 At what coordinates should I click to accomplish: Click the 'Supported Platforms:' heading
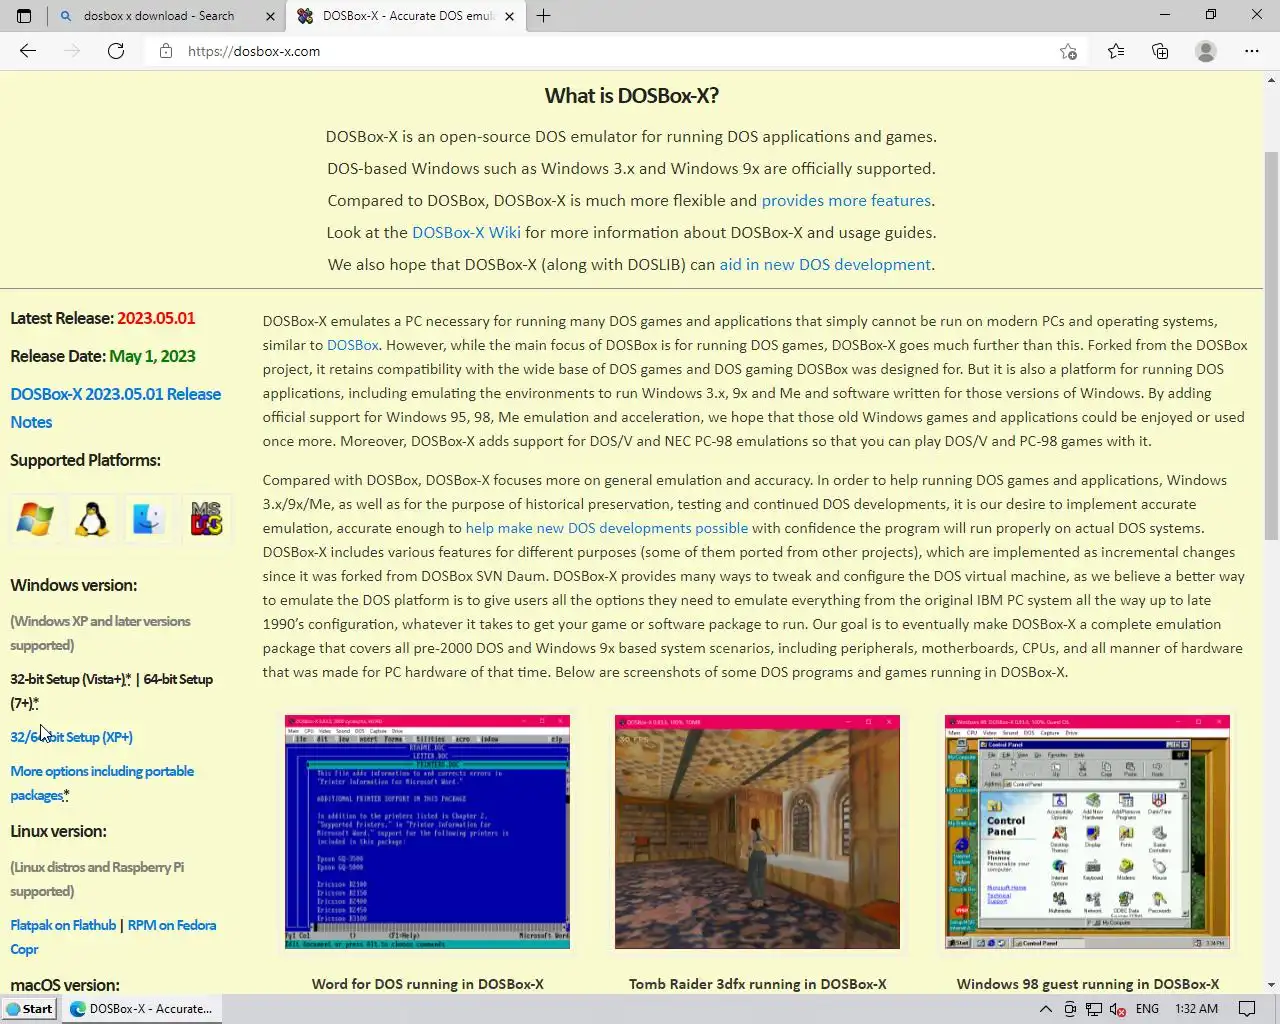point(85,460)
